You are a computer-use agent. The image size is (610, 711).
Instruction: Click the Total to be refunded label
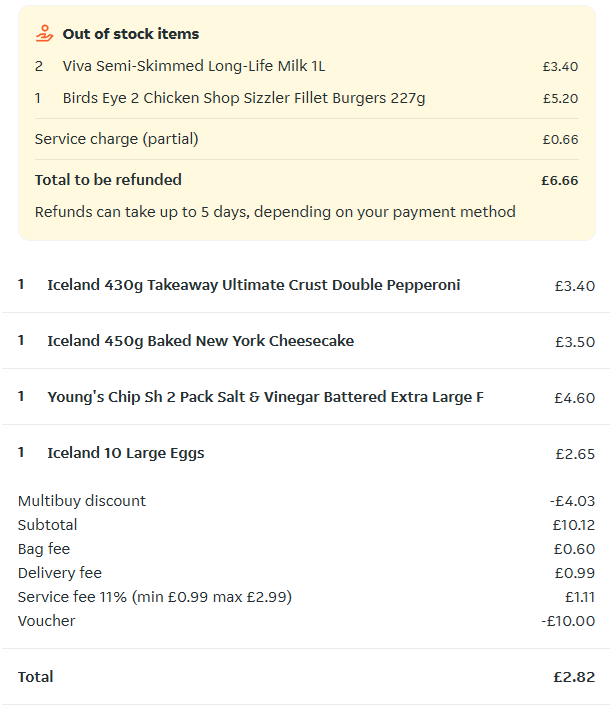click(108, 180)
